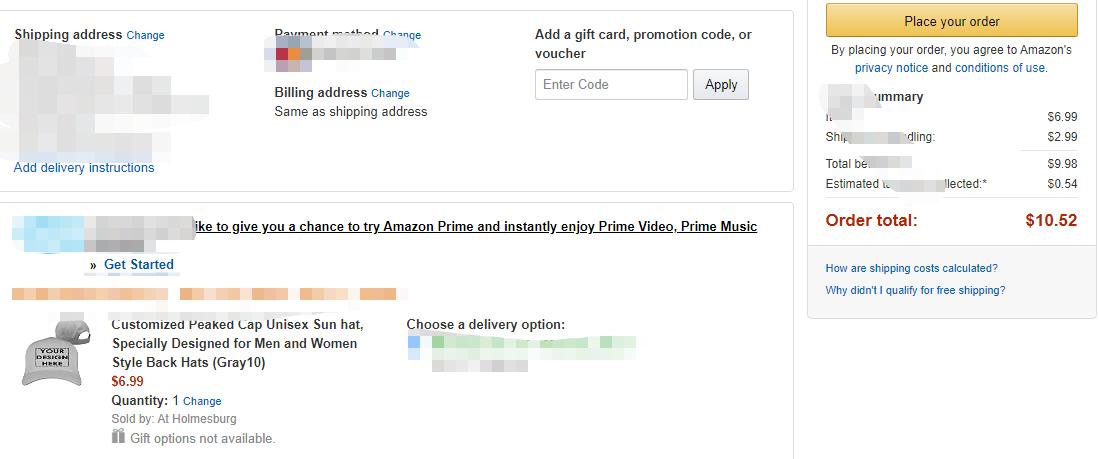Click the gift box icon under the product
Viewport: 1099px width, 459px height.
pyautogui.click(x=118, y=437)
